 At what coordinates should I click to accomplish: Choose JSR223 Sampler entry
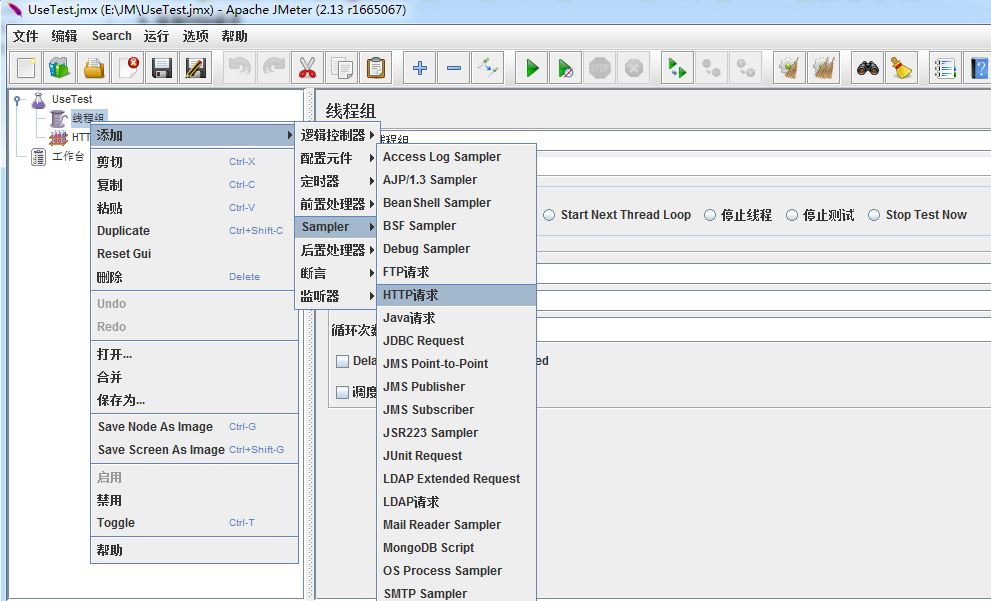(x=456, y=433)
